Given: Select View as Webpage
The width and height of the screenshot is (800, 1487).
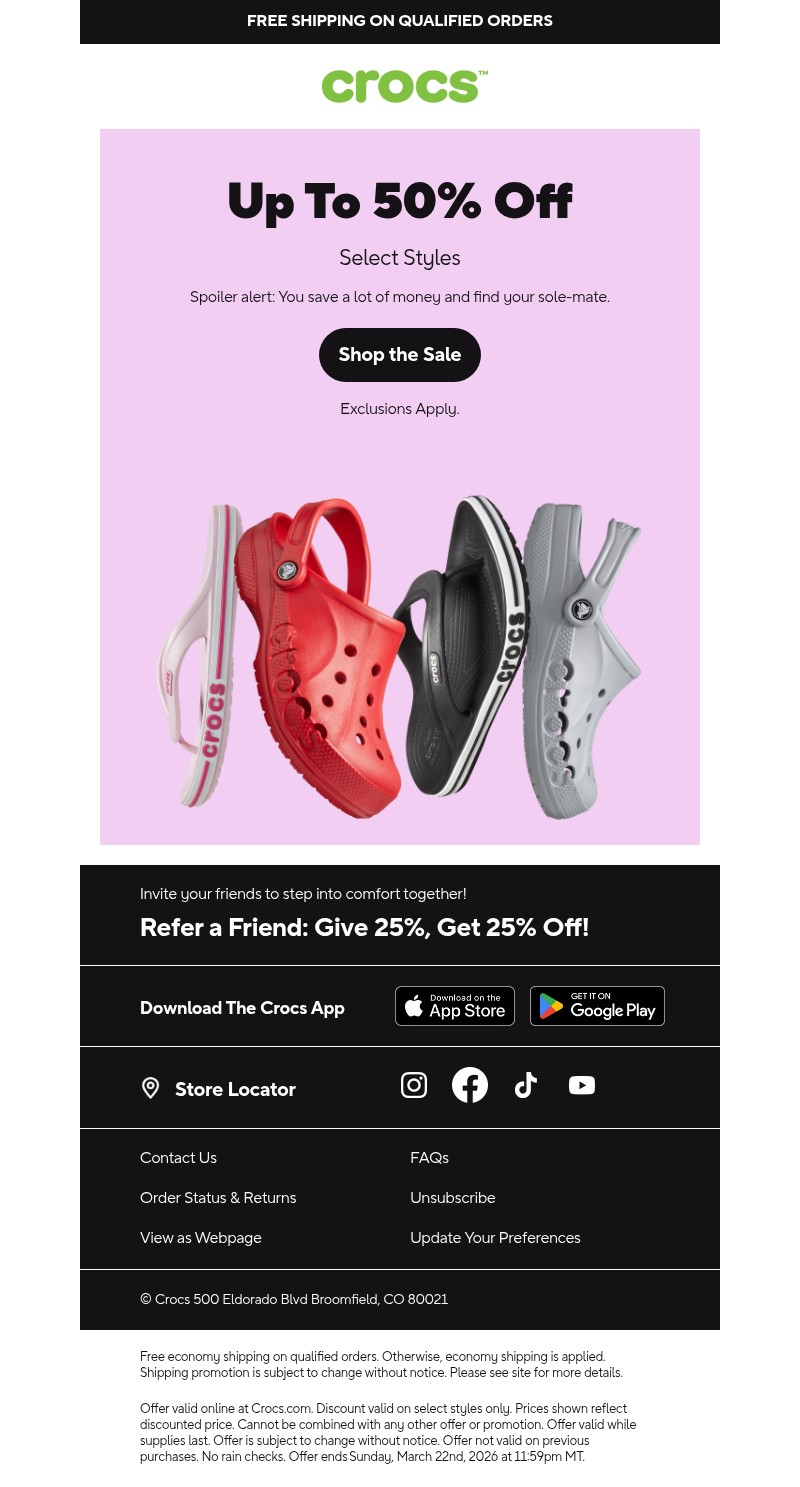Looking at the screenshot, I should [x=200, y=1237].
